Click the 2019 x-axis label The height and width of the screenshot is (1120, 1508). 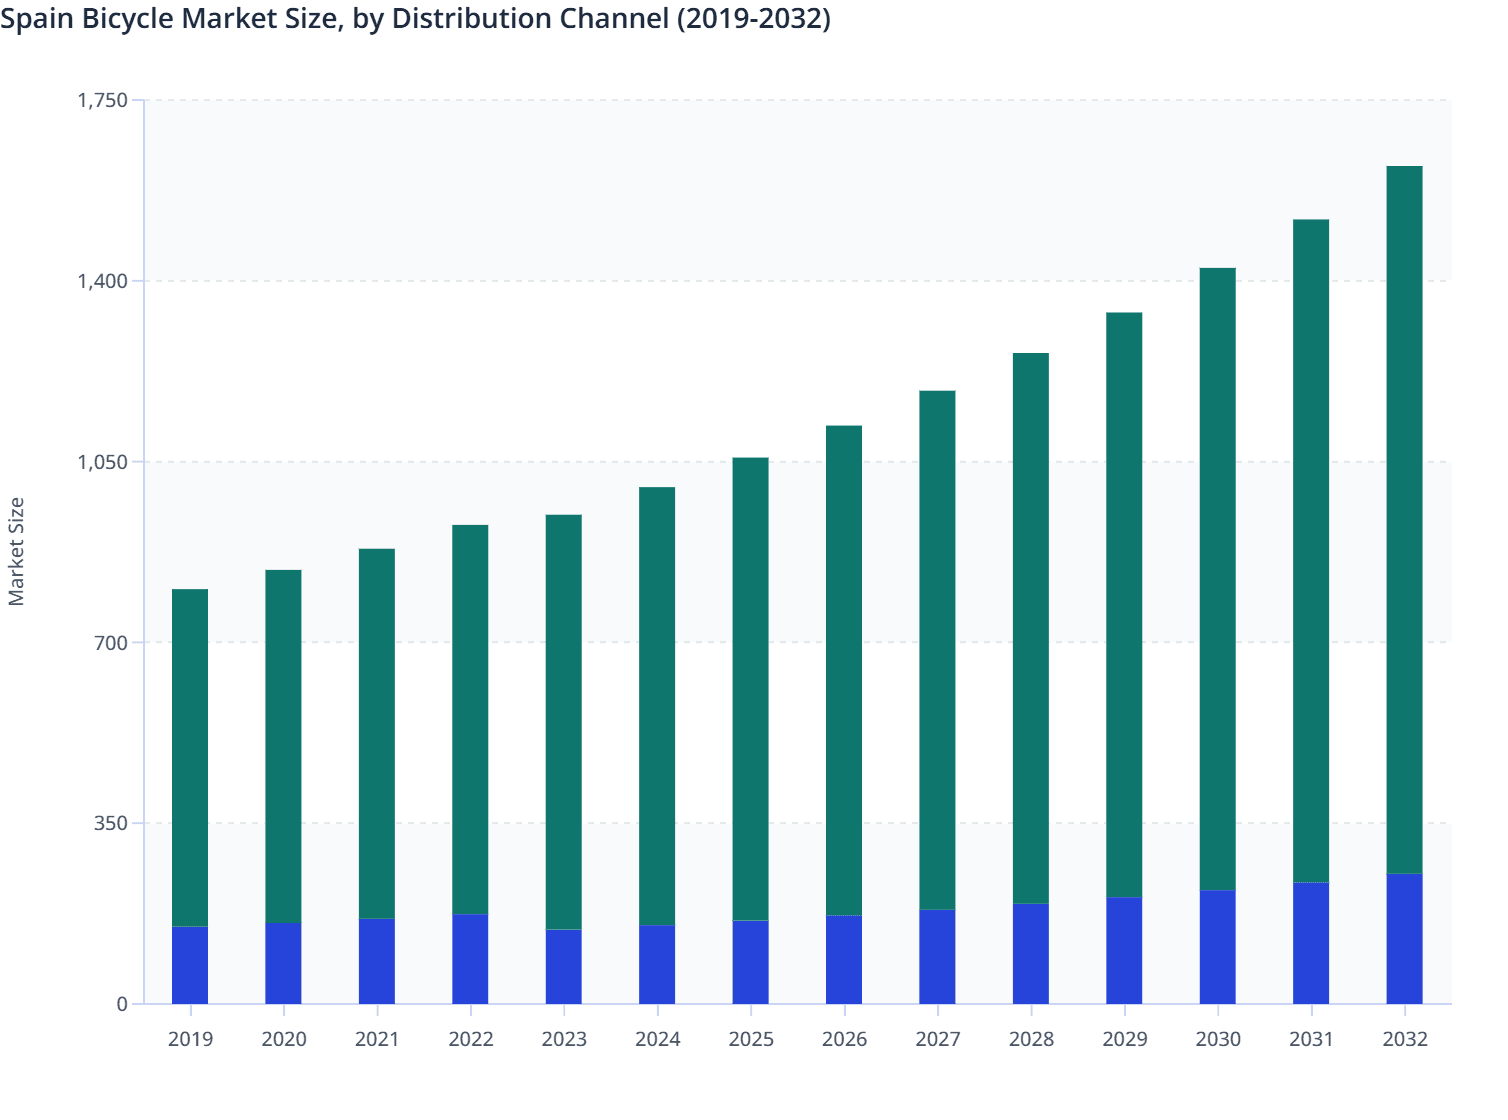click(x=191, y=1039)
